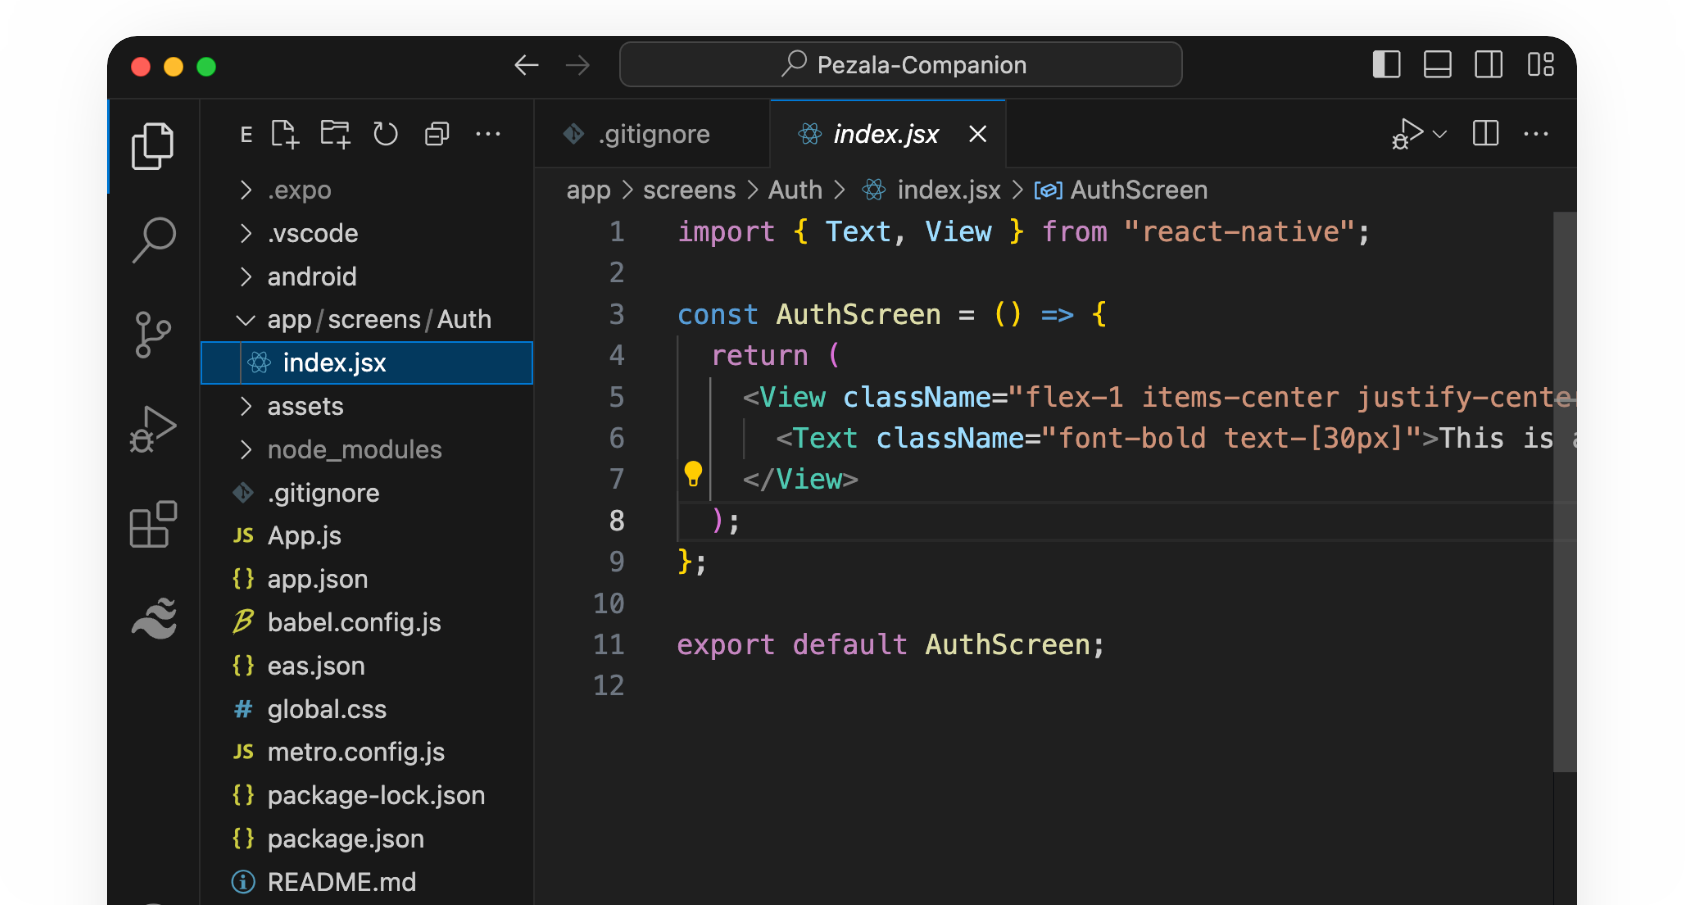Click the lightbulb code action on line 7
This screenshot has width=1685, height=905.
click(x=693, y=473)
